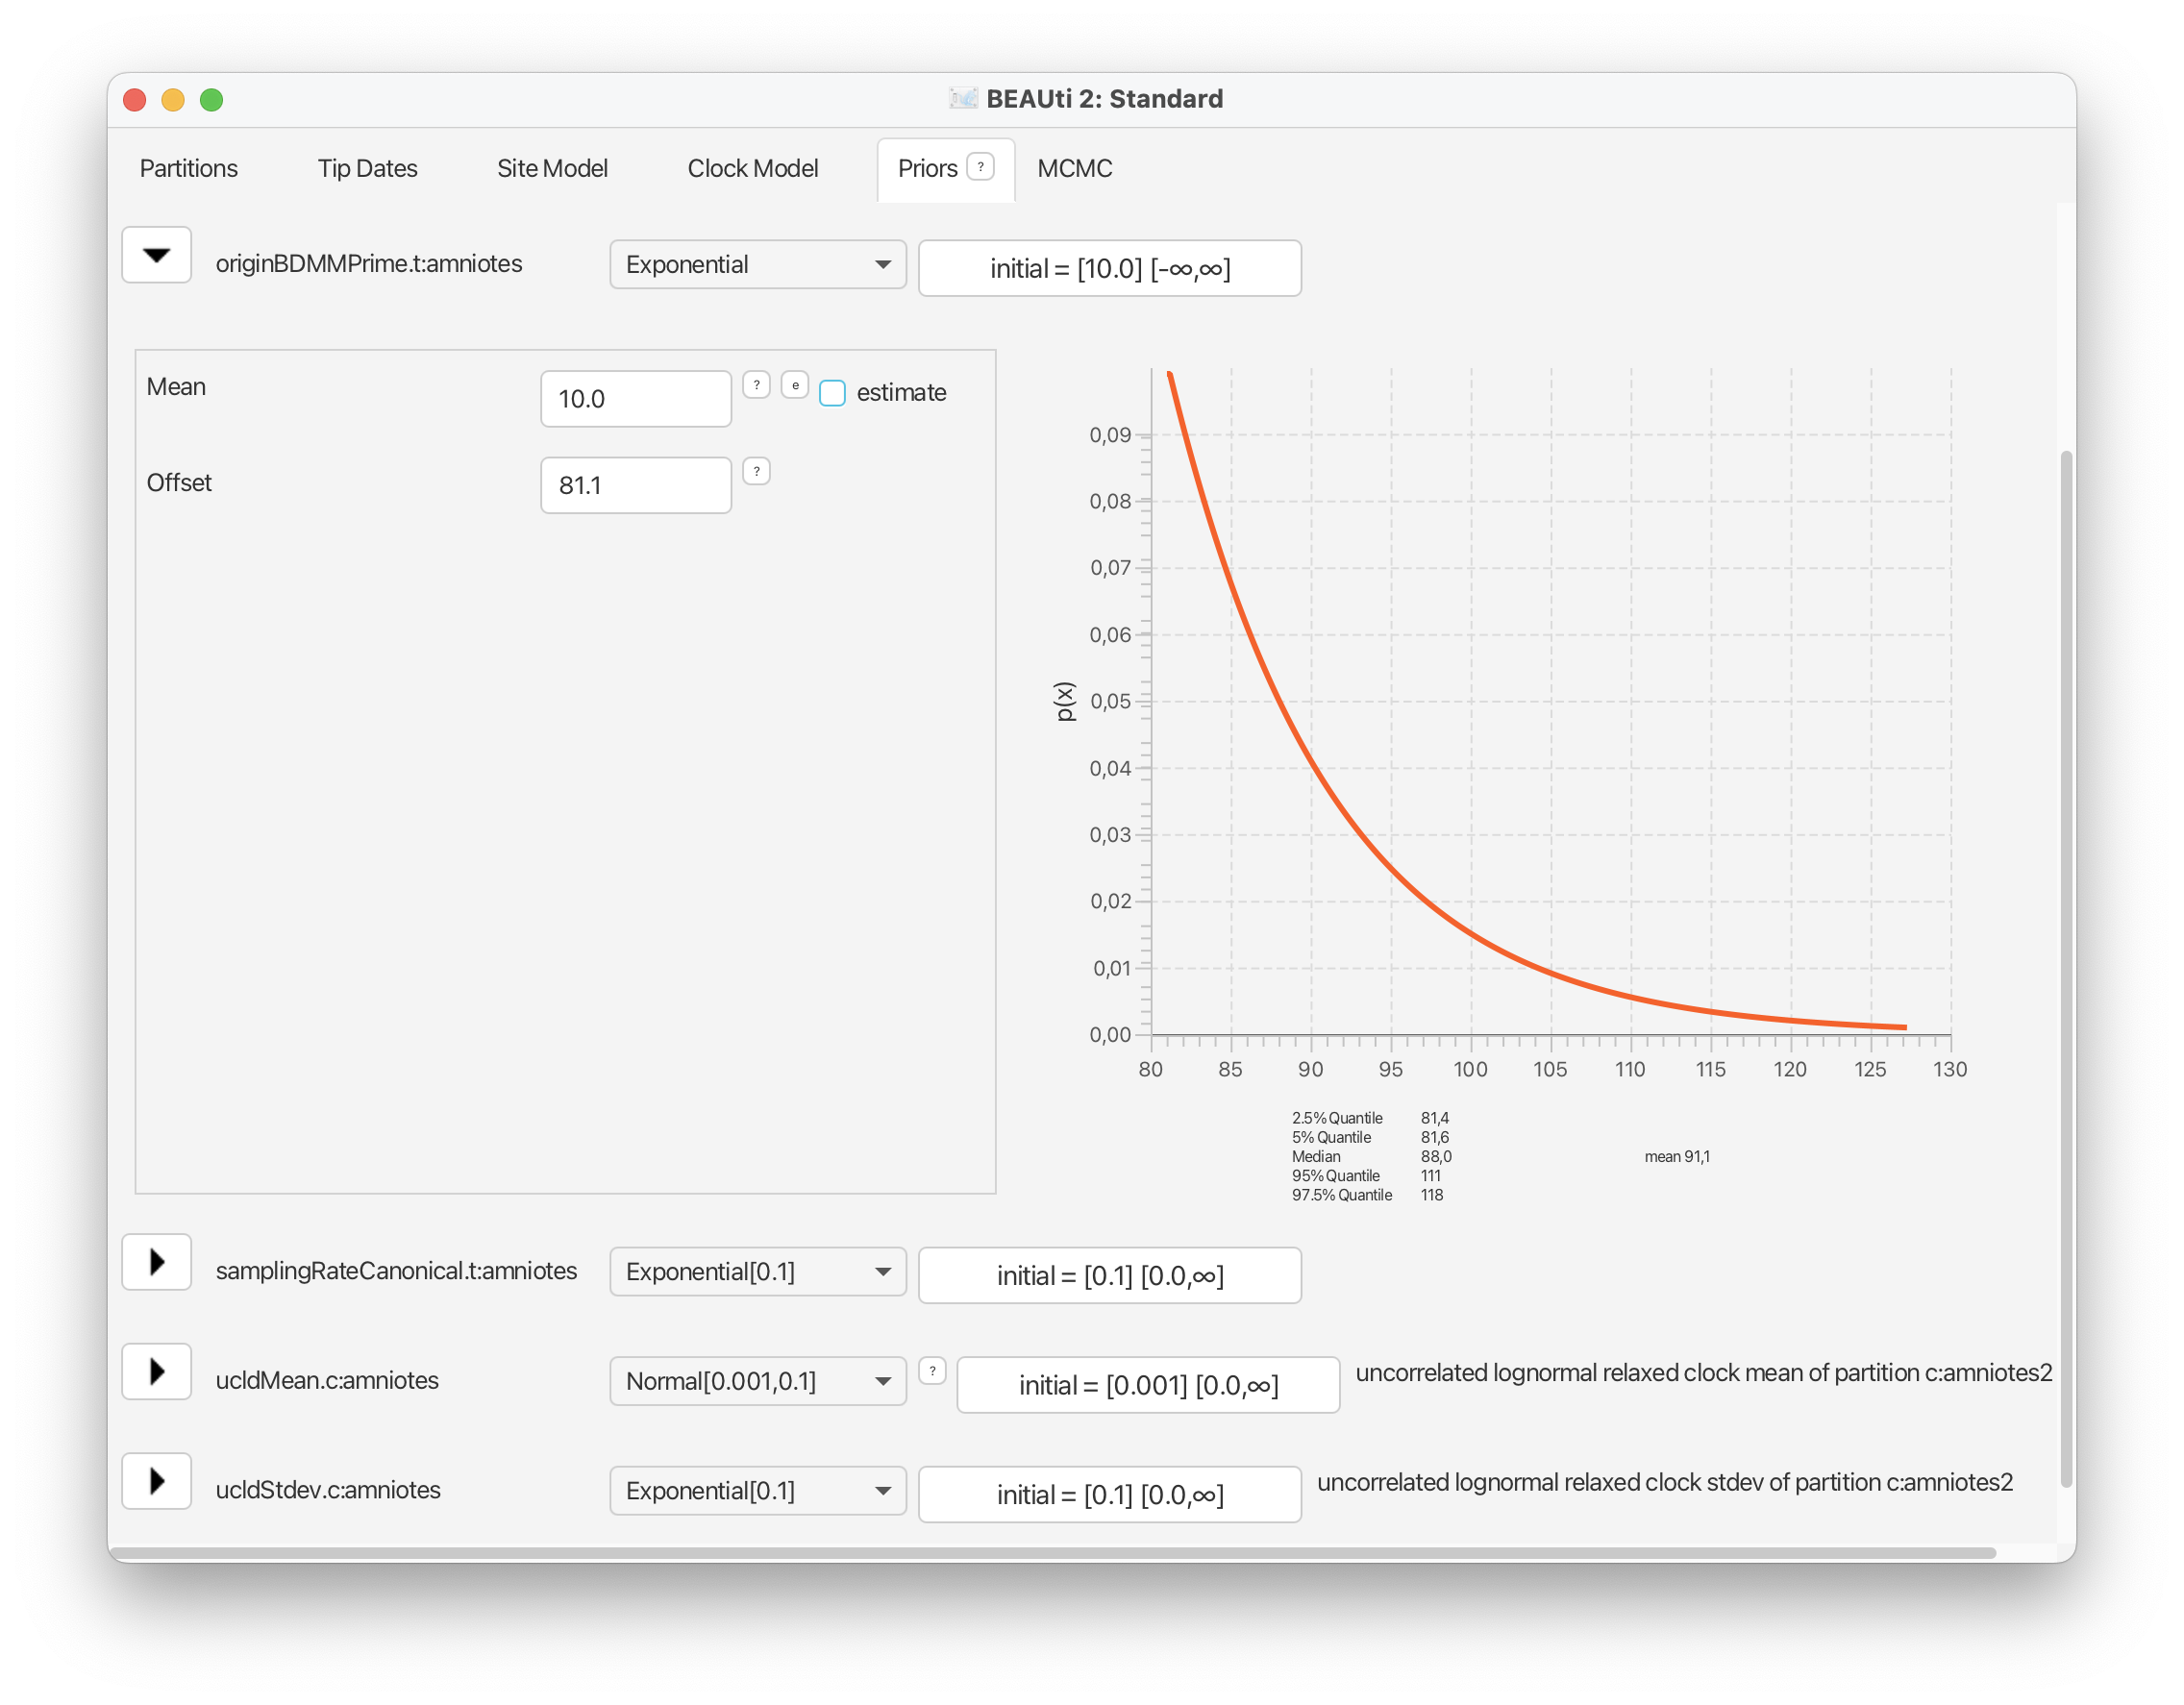Click samplingRateCanonical initial = [0.1] button
The height and width of the screenshot is (1705, 2184).
tap(1110, 1276)
